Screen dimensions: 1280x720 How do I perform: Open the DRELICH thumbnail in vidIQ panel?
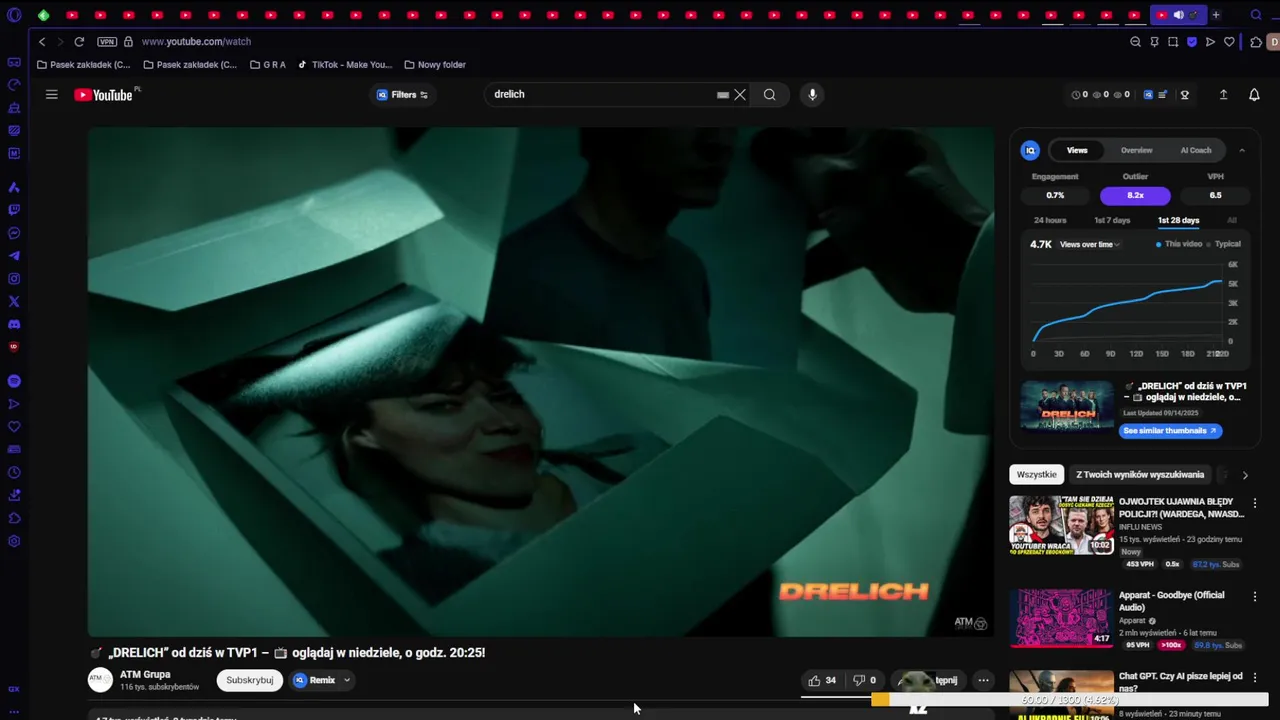(x=1067, y=405)
